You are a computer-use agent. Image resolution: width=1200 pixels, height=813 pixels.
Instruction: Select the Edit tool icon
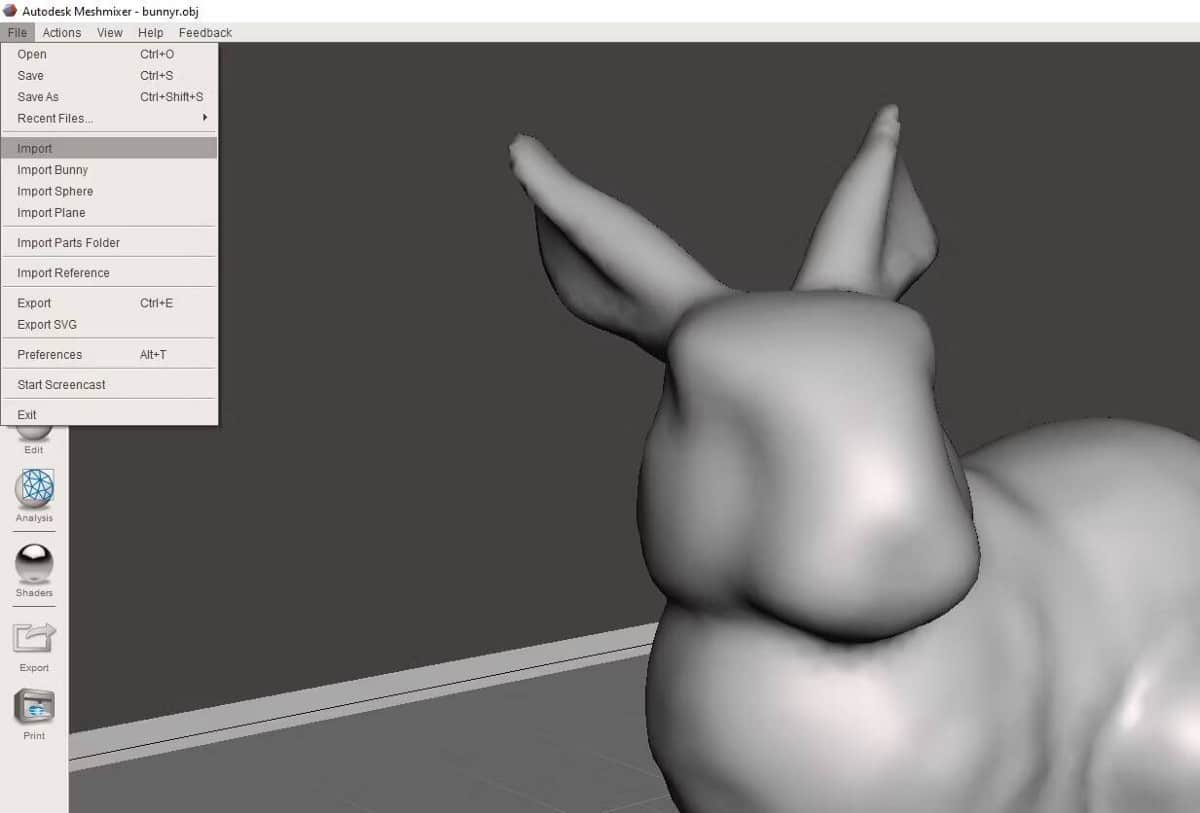pos(34,433)
